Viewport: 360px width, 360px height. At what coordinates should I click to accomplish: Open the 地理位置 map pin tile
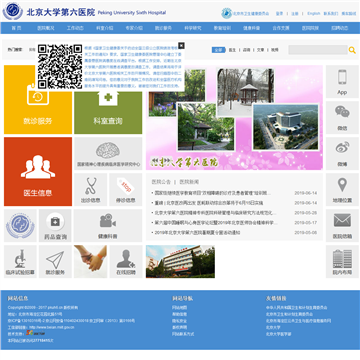pyautogui.click(x=342, y=190)
